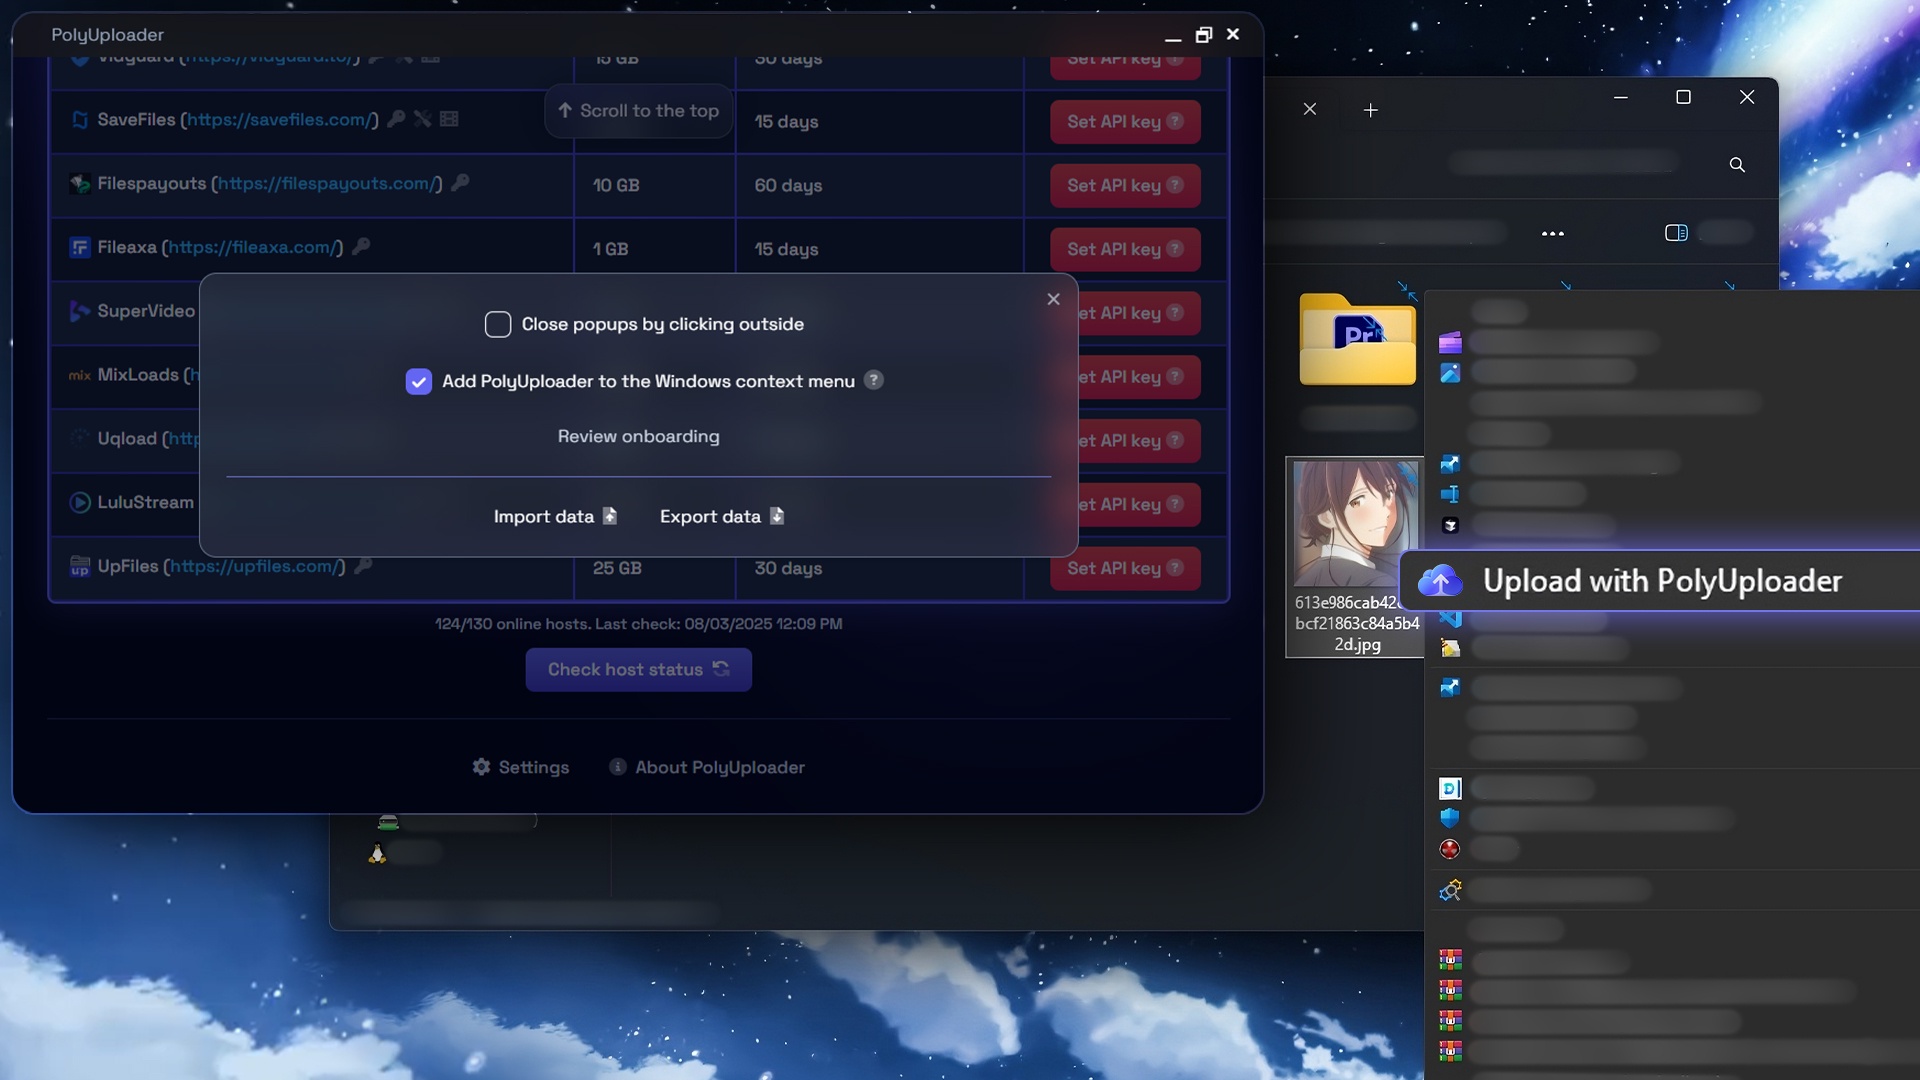Close the settings popup with X

(1053, 299)
